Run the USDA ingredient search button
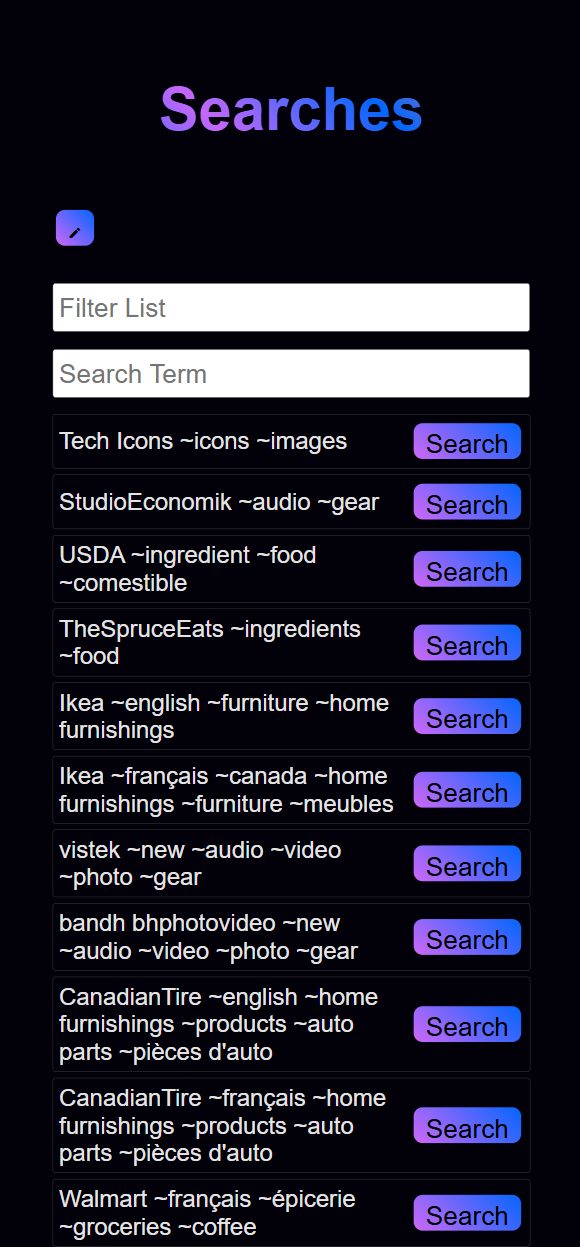 tap(467, 569)
